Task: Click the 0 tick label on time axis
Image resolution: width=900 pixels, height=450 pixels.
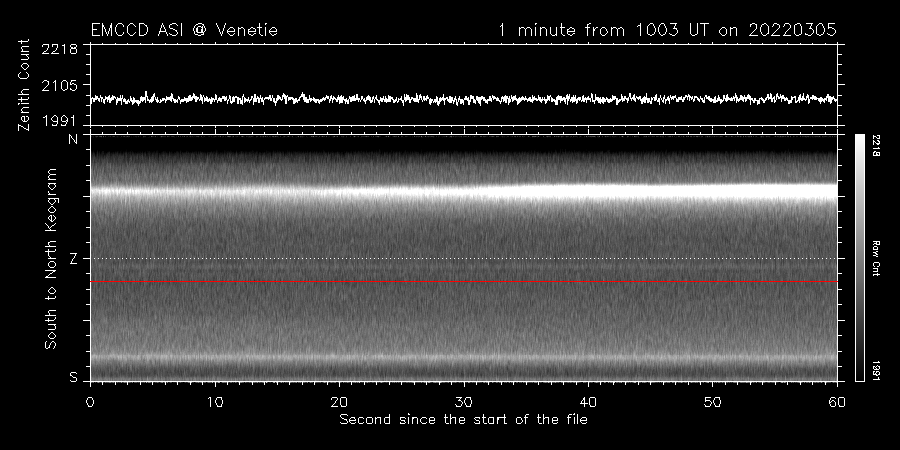Action: coord(90,402)
